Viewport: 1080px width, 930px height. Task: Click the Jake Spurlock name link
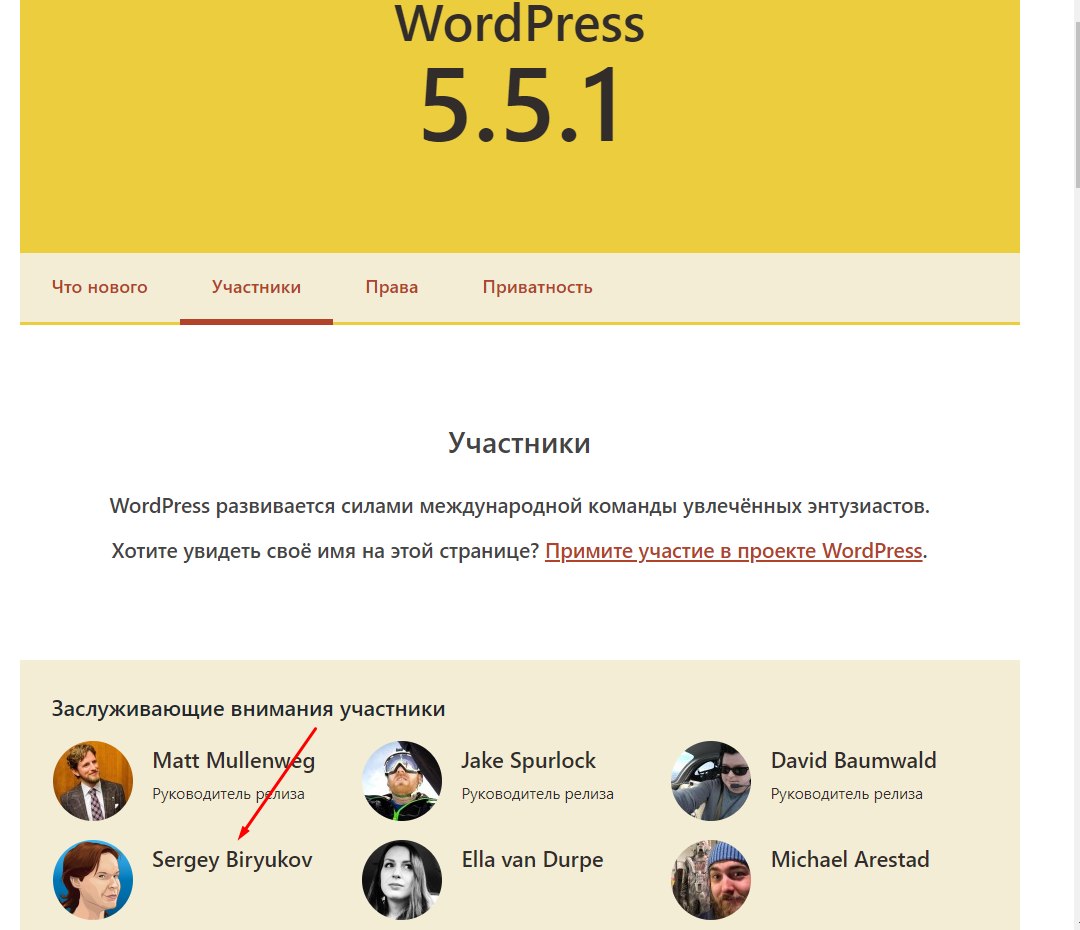click(x=528, y=761)
